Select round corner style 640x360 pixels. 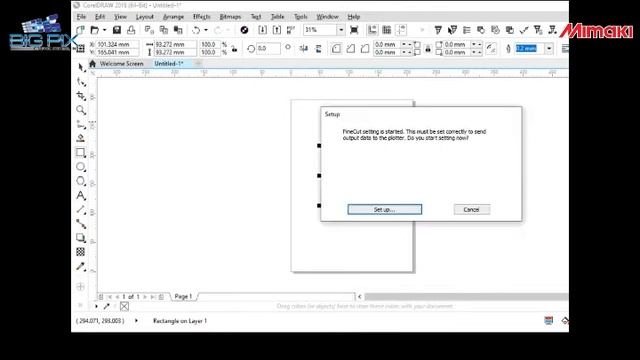tap(336, 49)
